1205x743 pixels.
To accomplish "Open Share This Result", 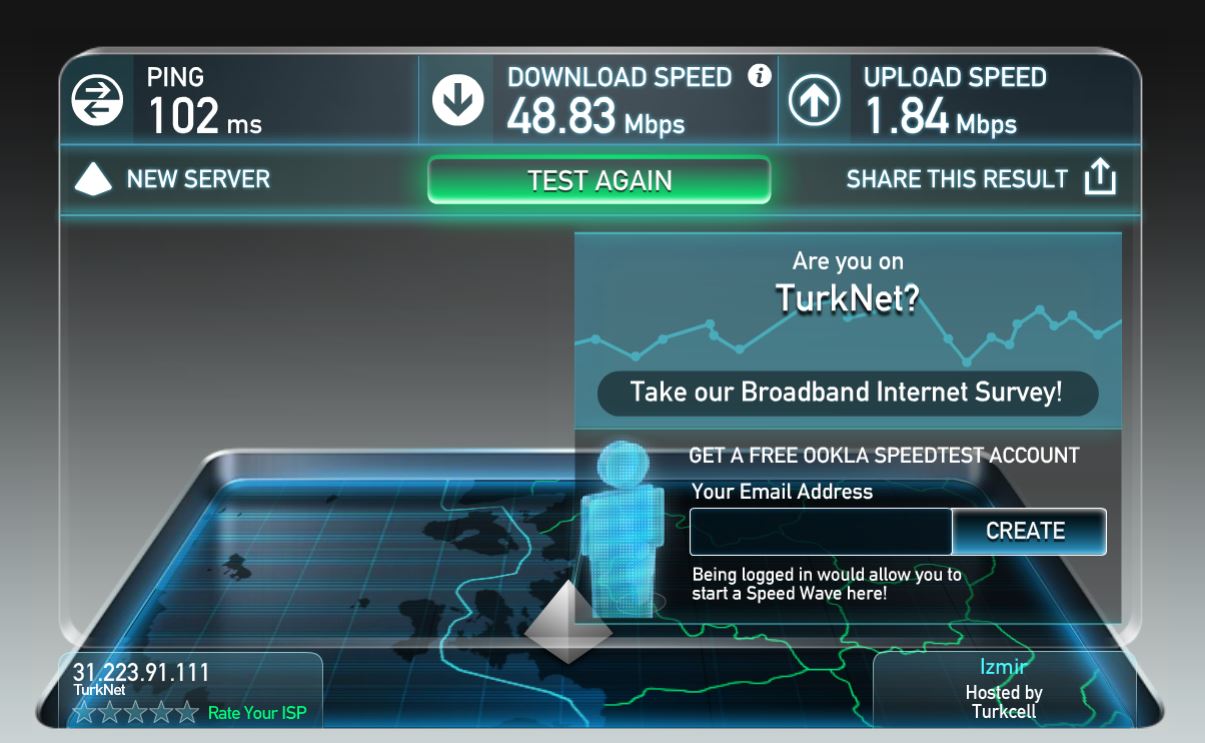I will [x=957, y=179].
